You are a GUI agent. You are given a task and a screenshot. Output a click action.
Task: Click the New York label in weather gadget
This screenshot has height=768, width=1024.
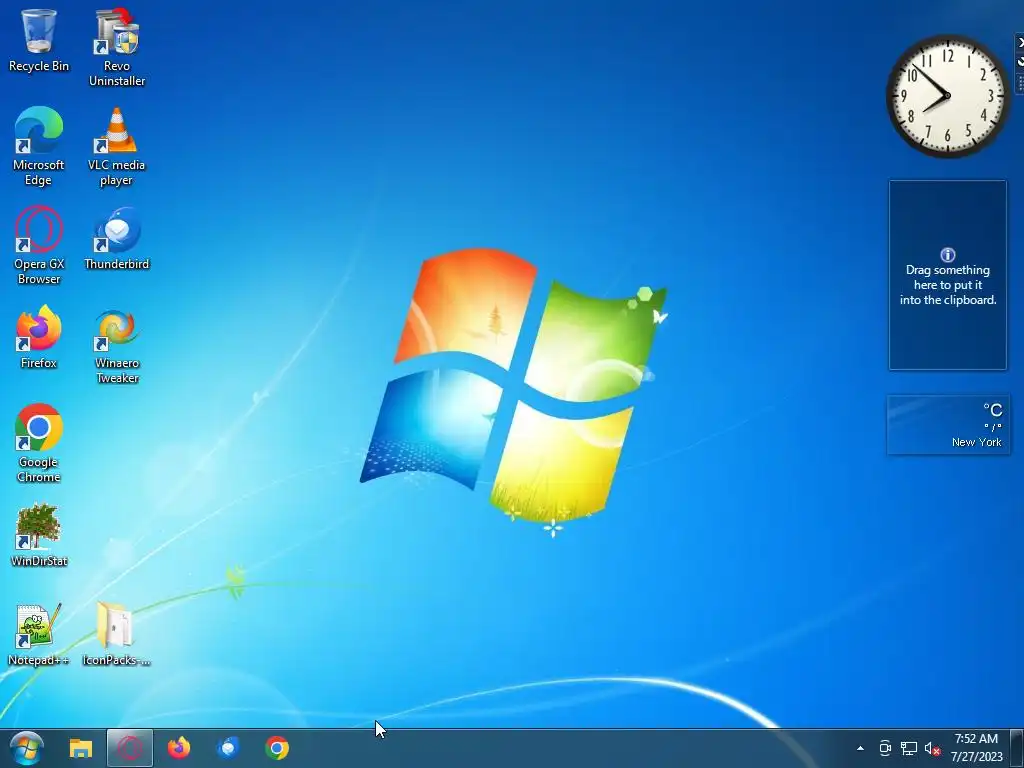pyautogui.click(x=976, y=442)
